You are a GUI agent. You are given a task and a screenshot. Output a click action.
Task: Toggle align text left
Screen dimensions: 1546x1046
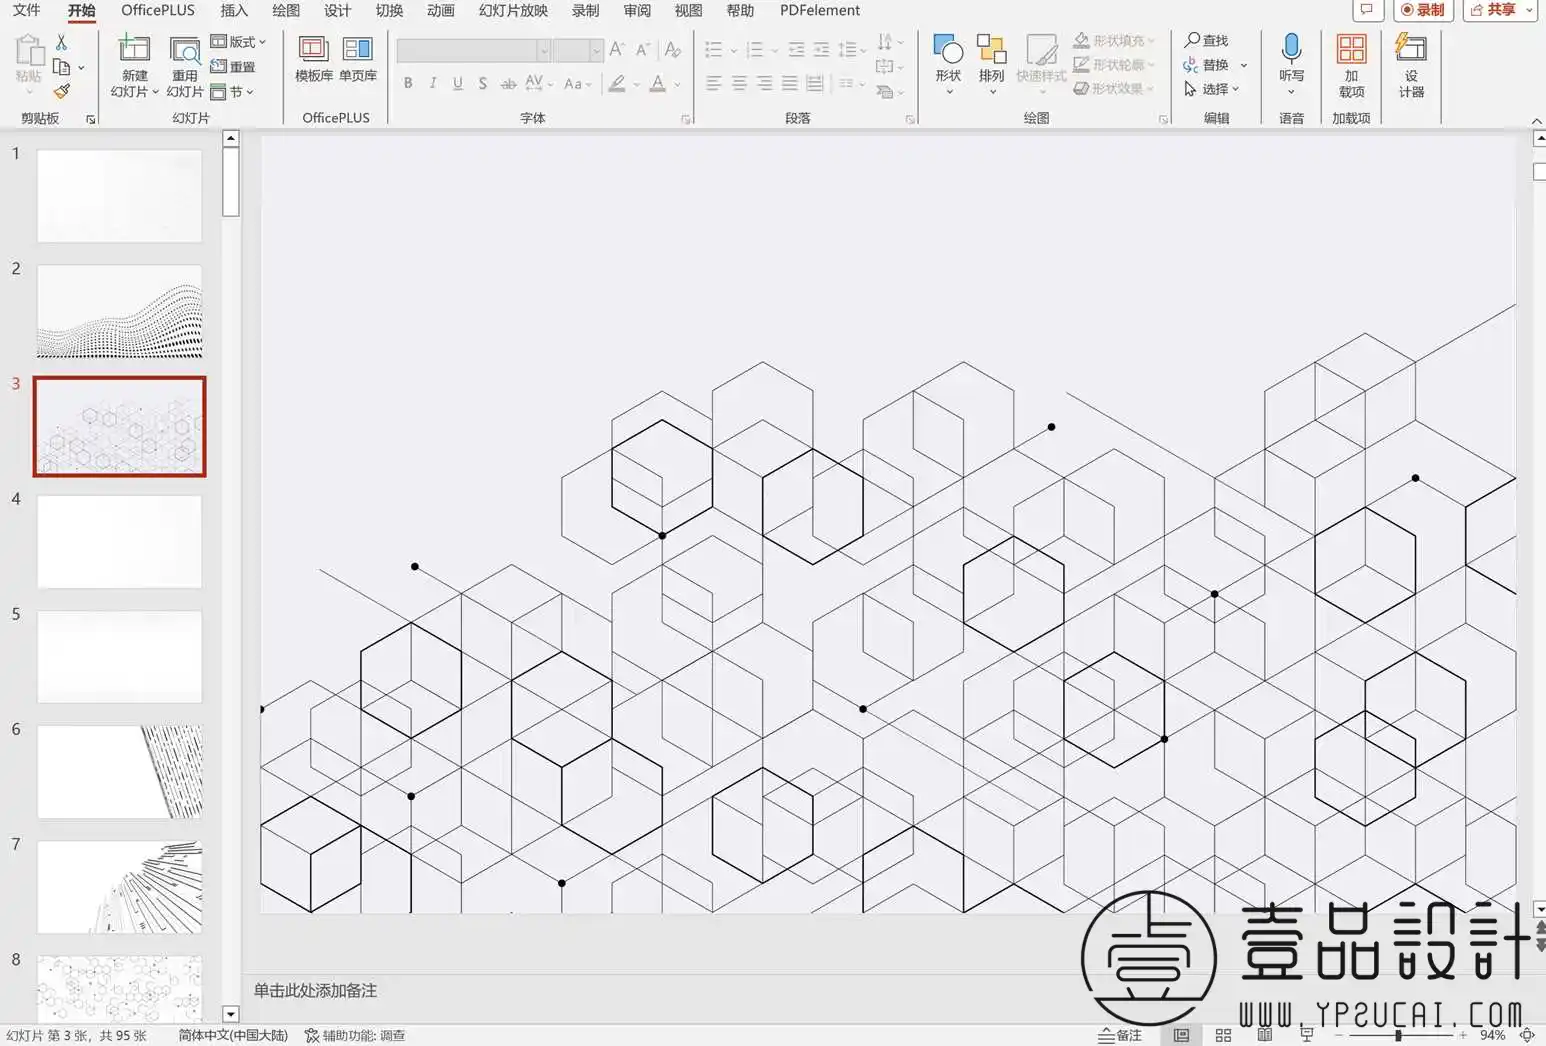(713, 84)
